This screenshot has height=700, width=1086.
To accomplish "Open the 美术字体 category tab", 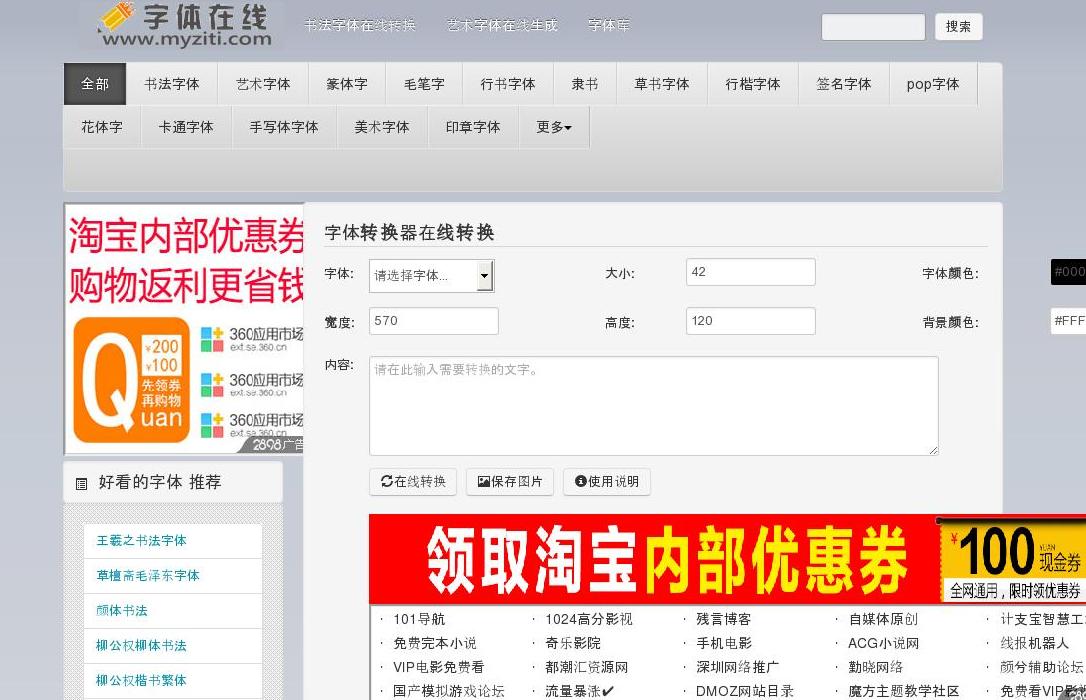I will pyautogui.click(x=382, y=127).
